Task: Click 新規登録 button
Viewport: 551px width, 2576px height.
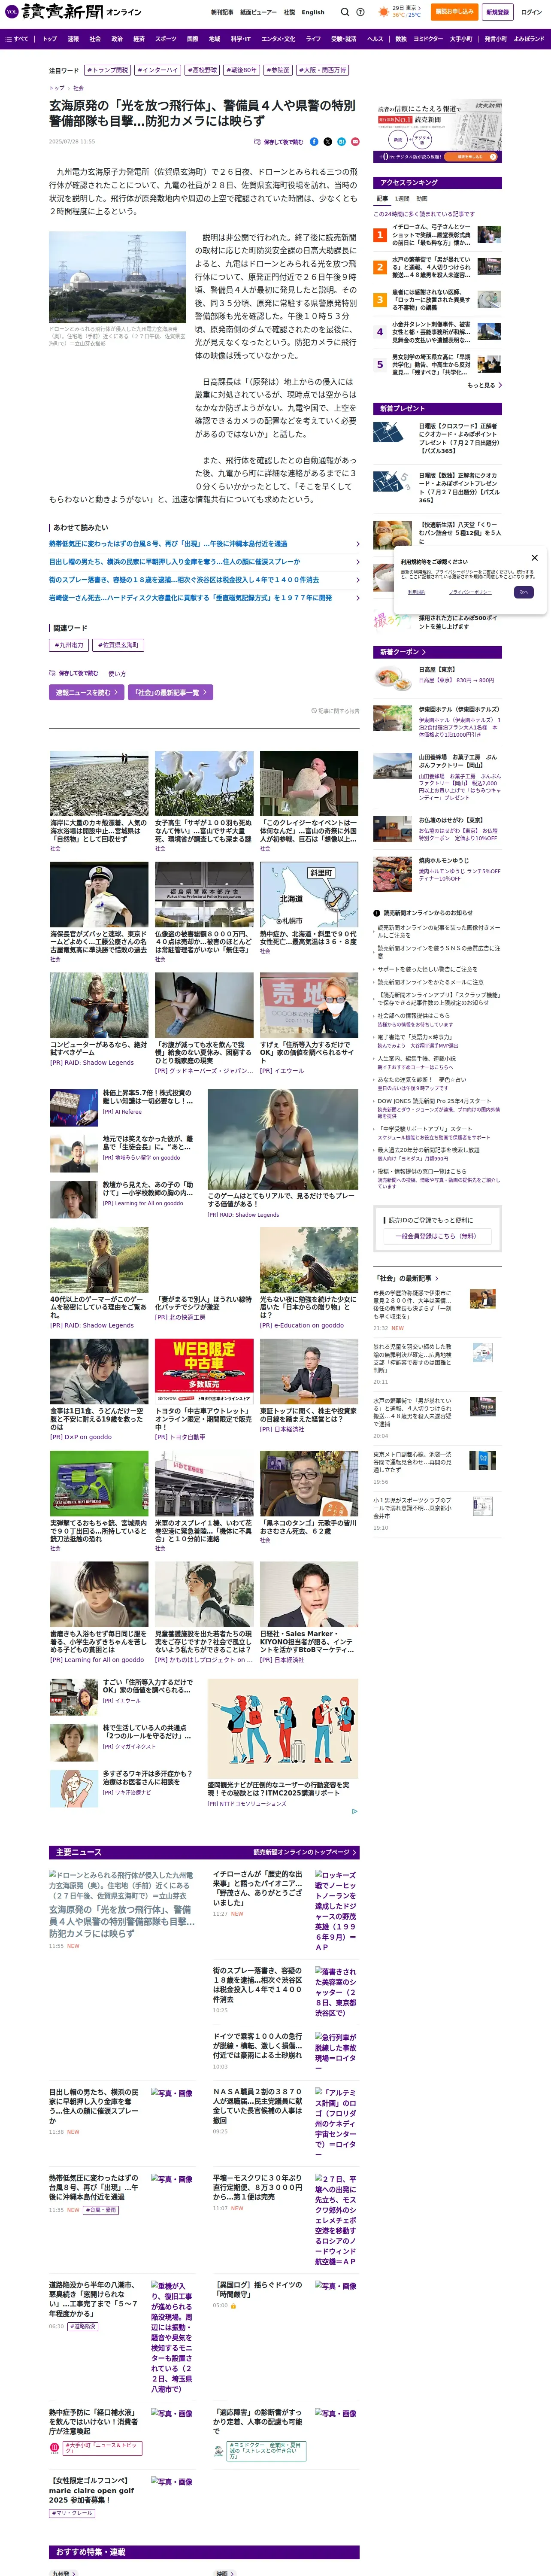Action: tap(497, 12)
